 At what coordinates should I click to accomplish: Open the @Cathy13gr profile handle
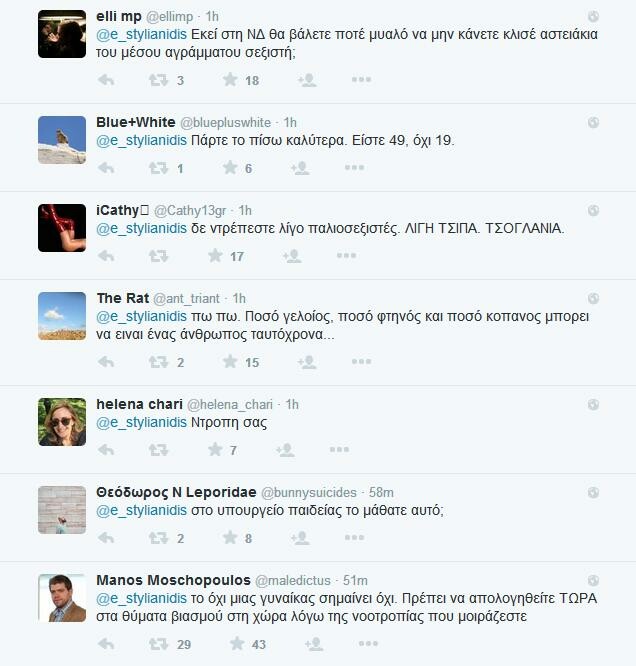pyautogui.click(x=190, y=210)
